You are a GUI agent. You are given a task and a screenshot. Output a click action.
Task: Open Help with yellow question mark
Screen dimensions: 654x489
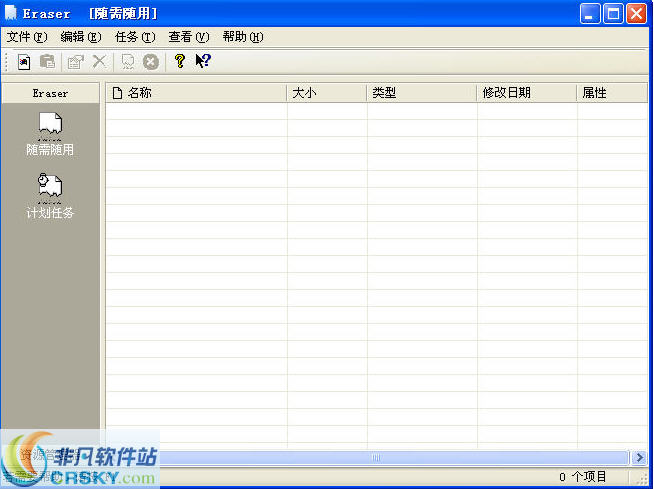coord(180,61)
